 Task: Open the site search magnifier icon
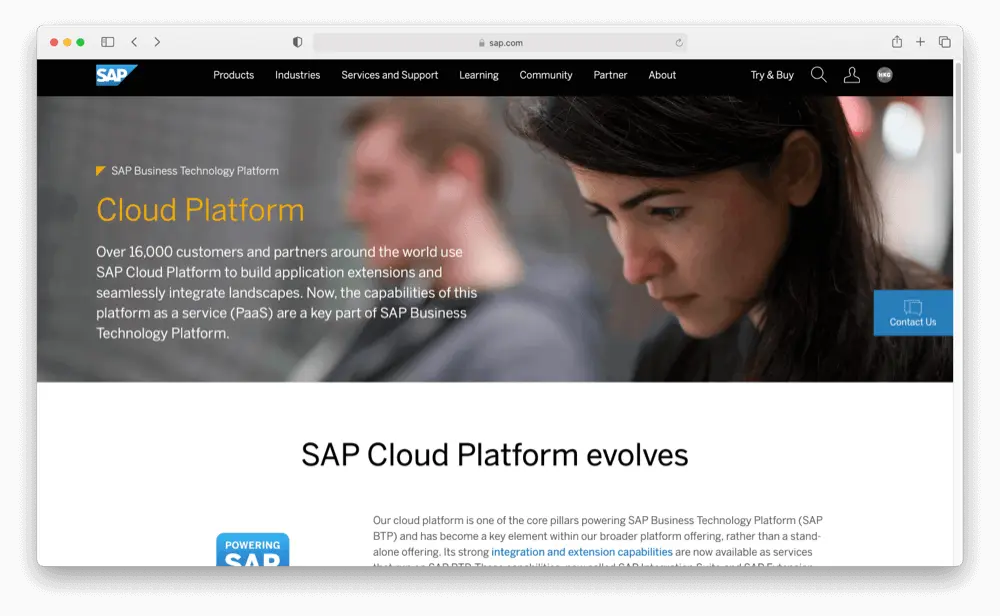(818, 75)
